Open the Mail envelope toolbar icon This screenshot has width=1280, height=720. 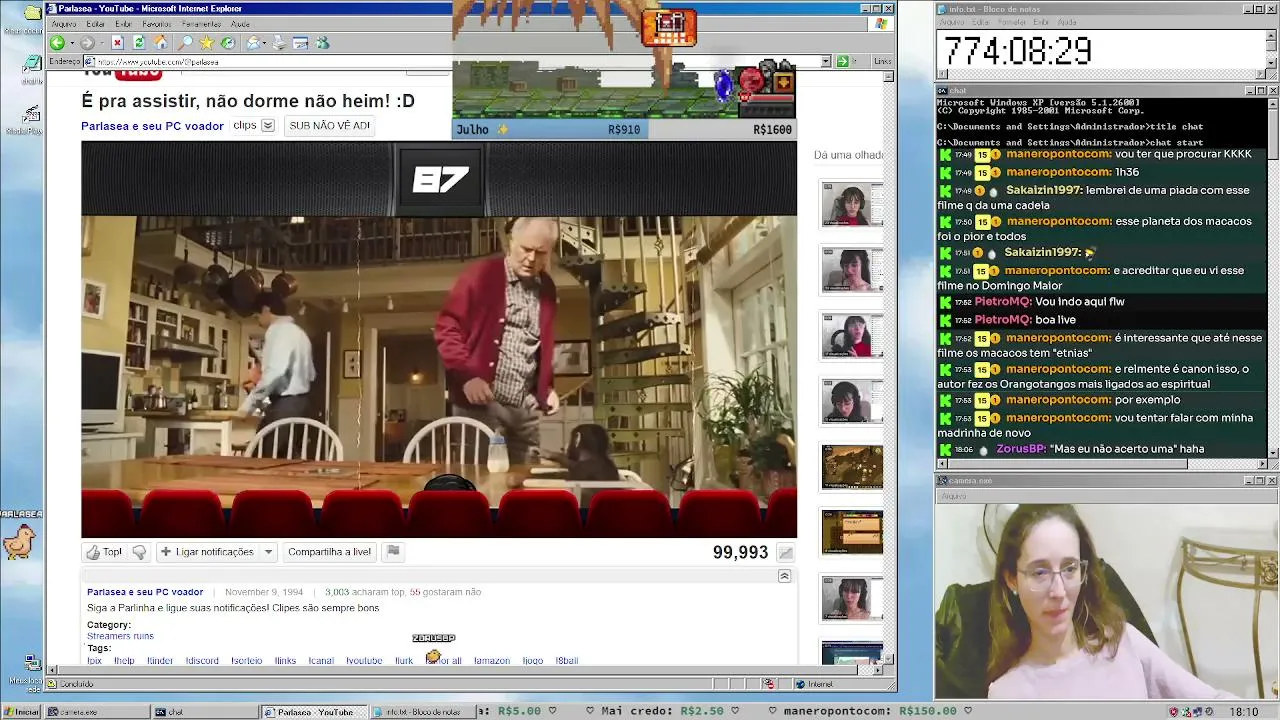(253, 43)
